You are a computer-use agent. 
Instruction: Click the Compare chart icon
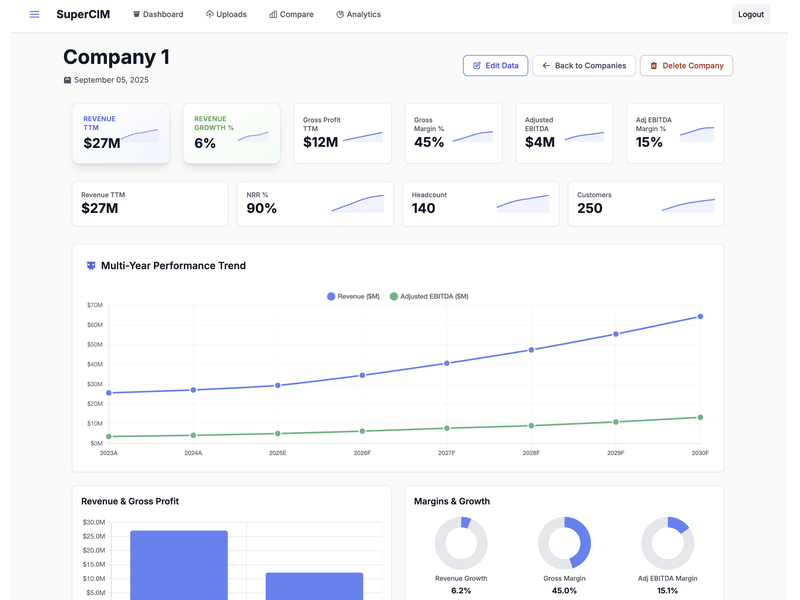[273, 15]
